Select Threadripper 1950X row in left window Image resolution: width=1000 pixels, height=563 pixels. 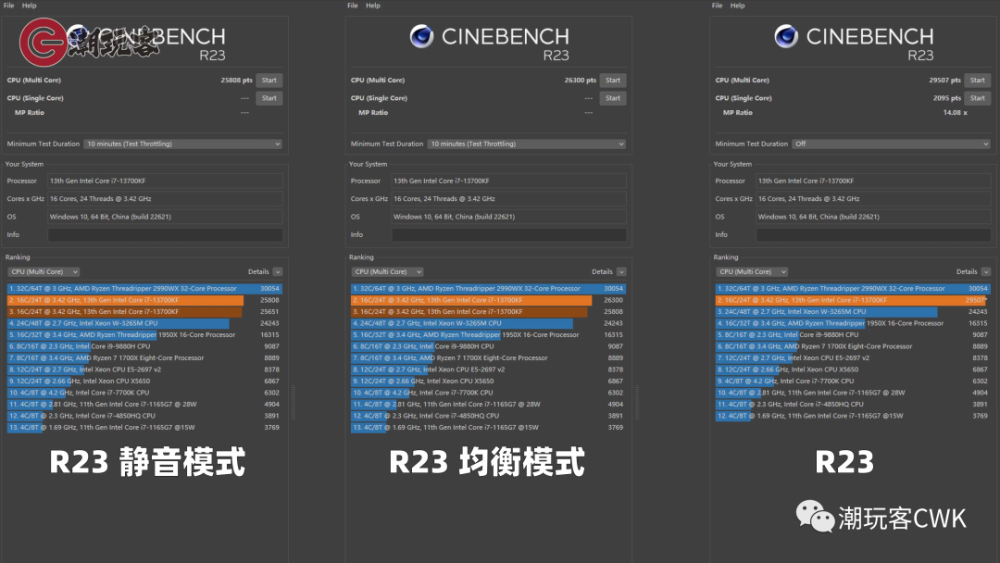pyautogui.click(x=145, y=335)
